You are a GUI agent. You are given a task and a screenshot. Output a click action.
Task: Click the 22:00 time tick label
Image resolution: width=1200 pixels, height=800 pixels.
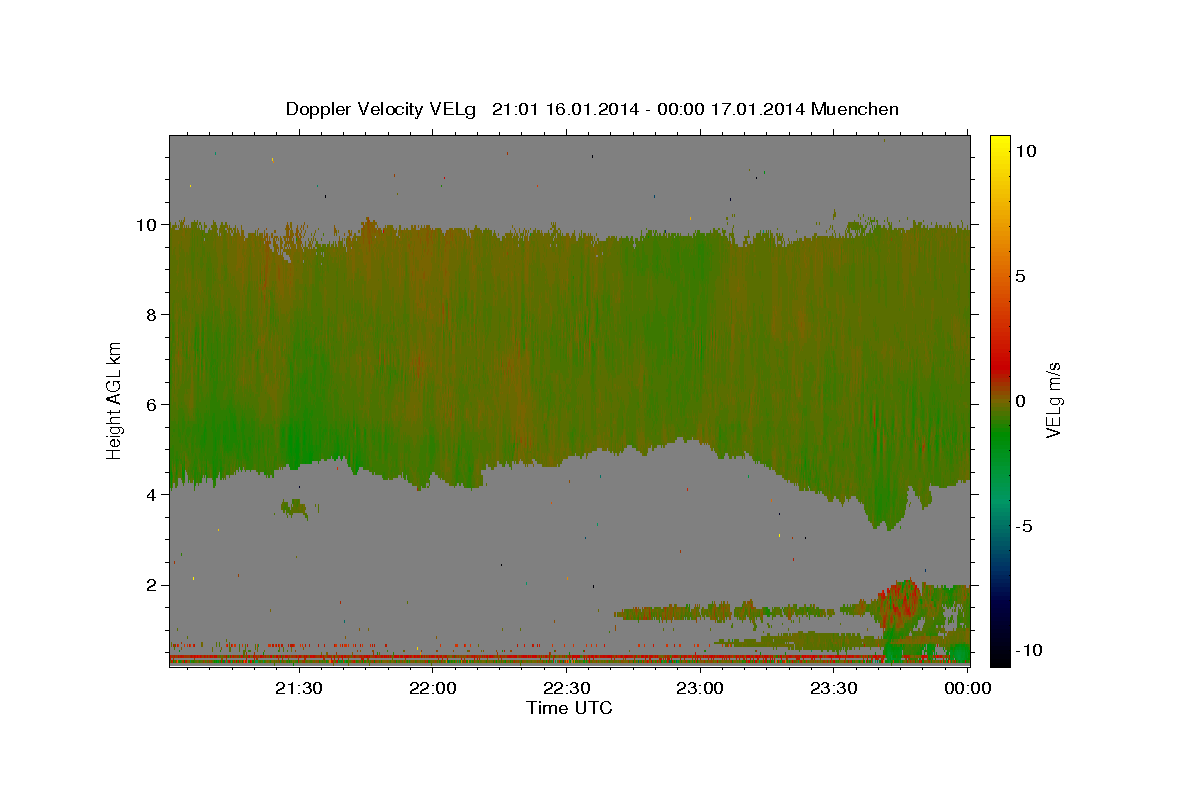[433, 688]
